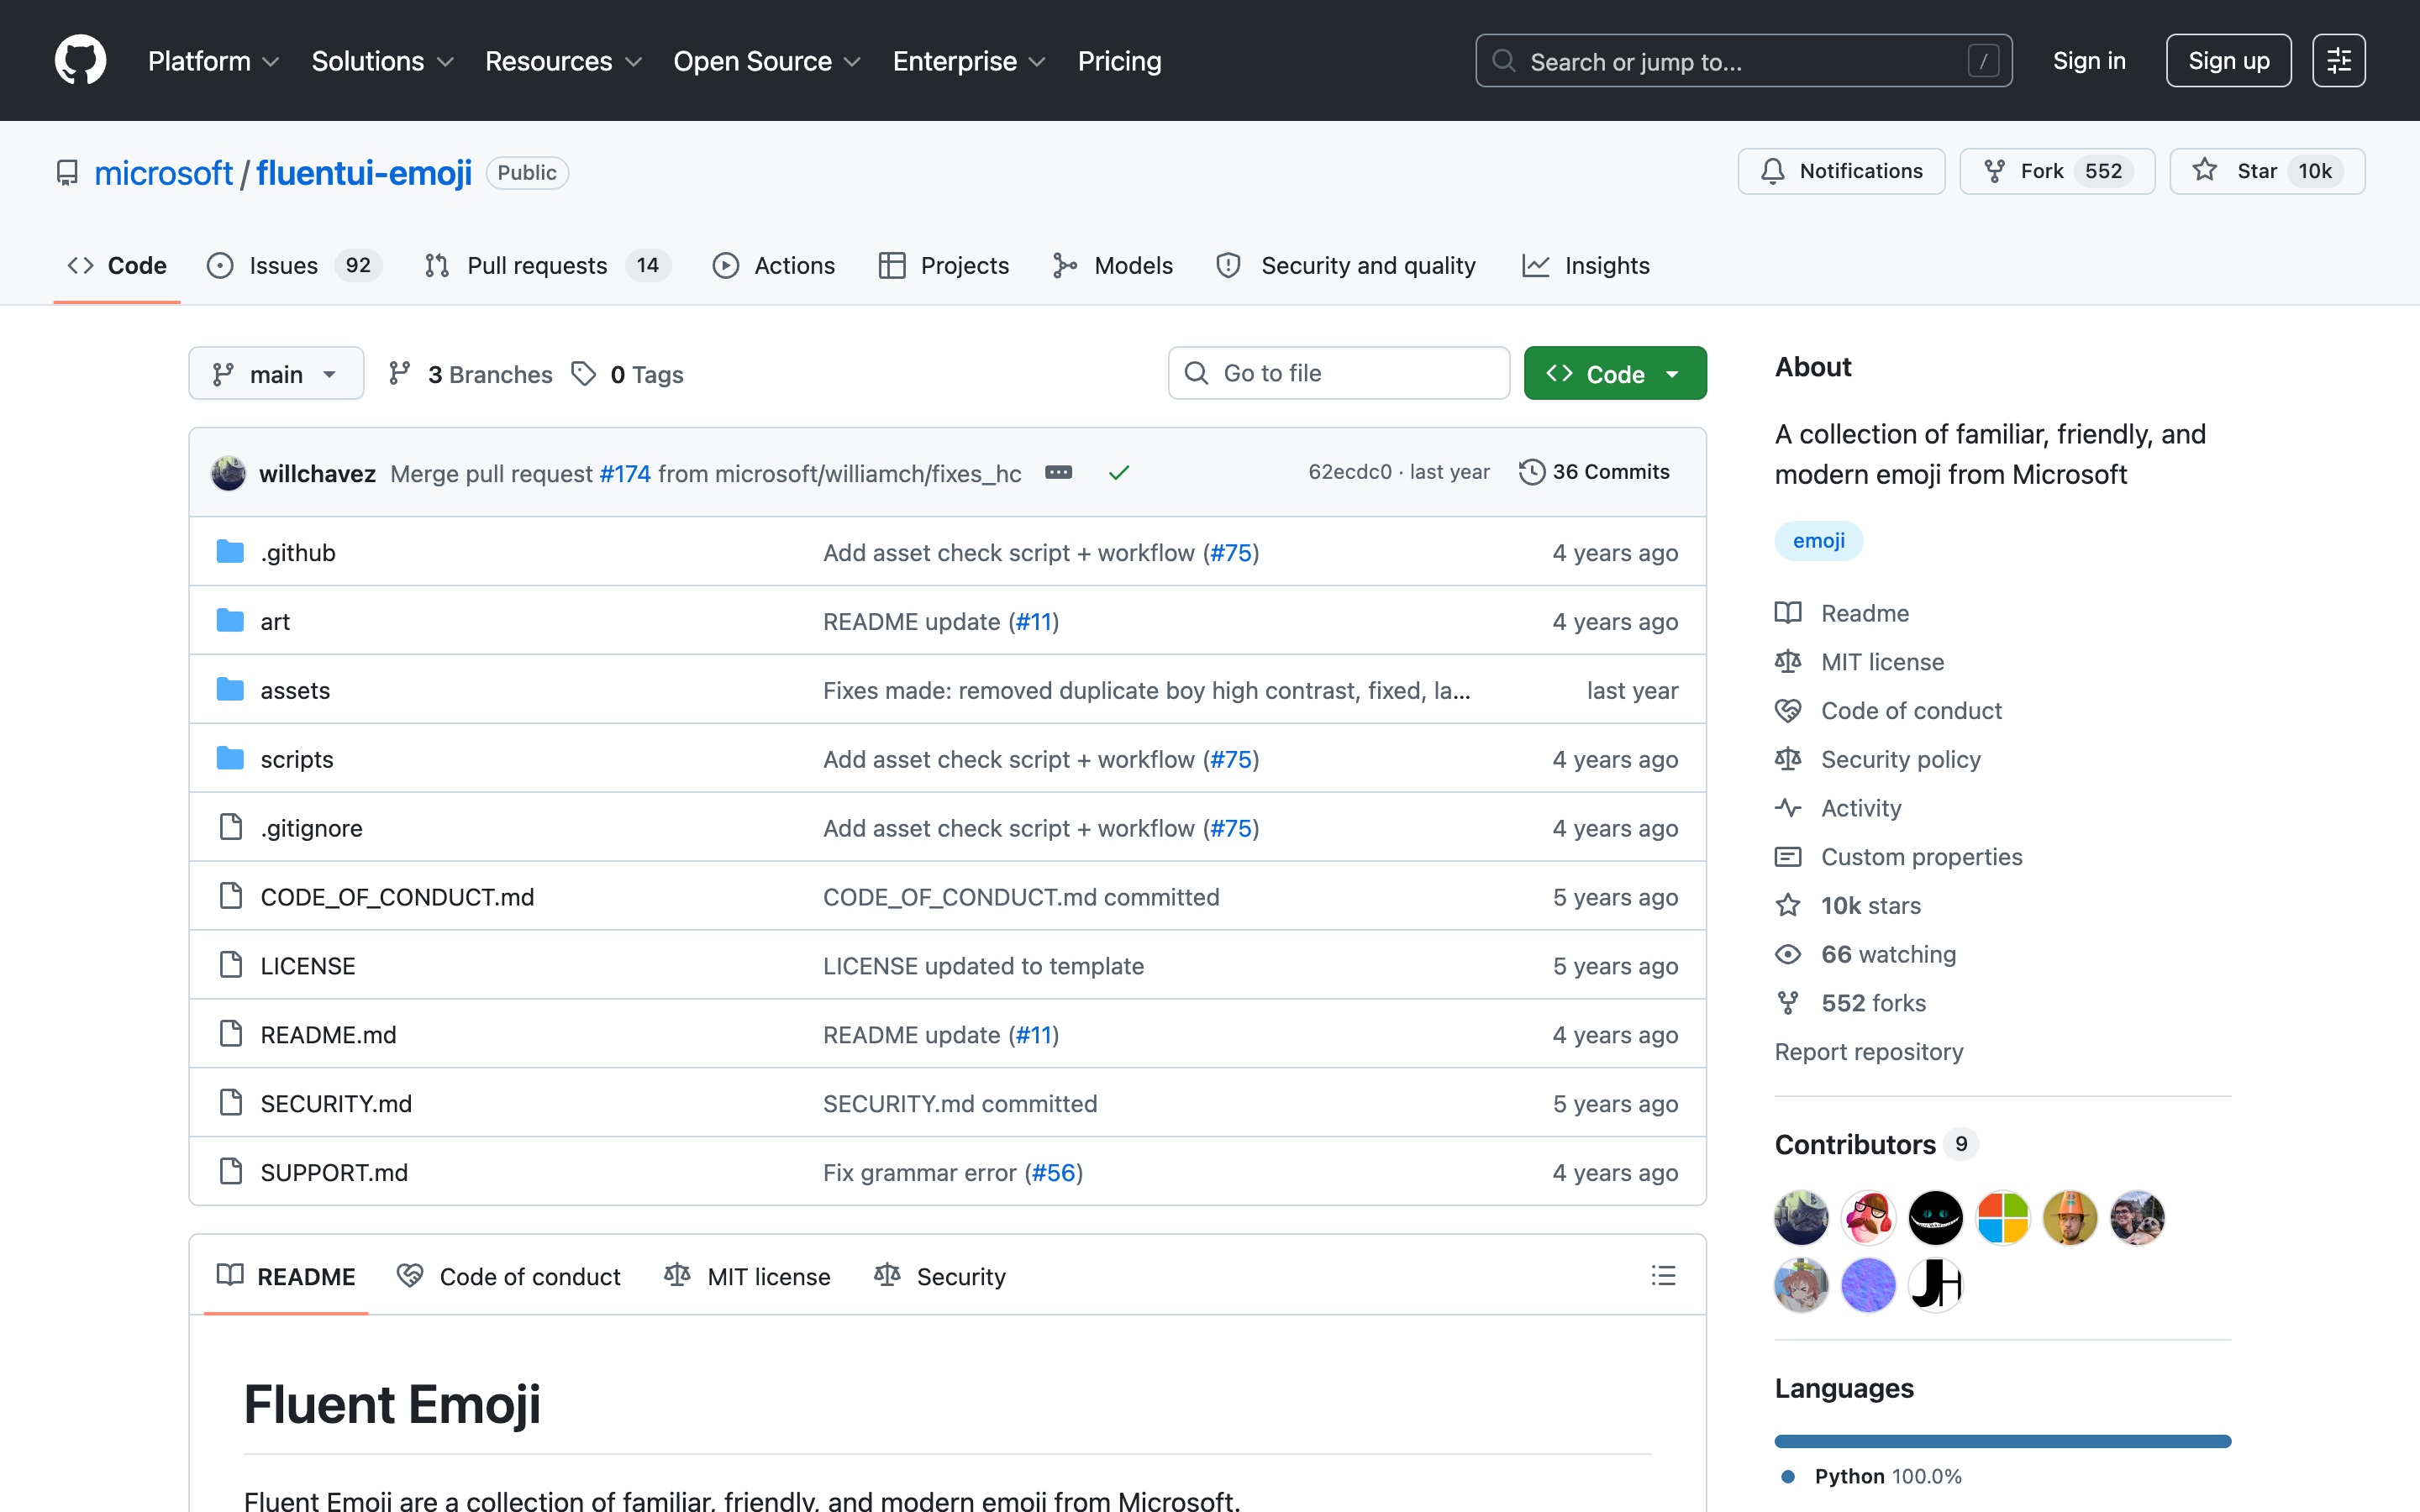
Task: Click the LICENSE file icon
Action: click(230, 965)
